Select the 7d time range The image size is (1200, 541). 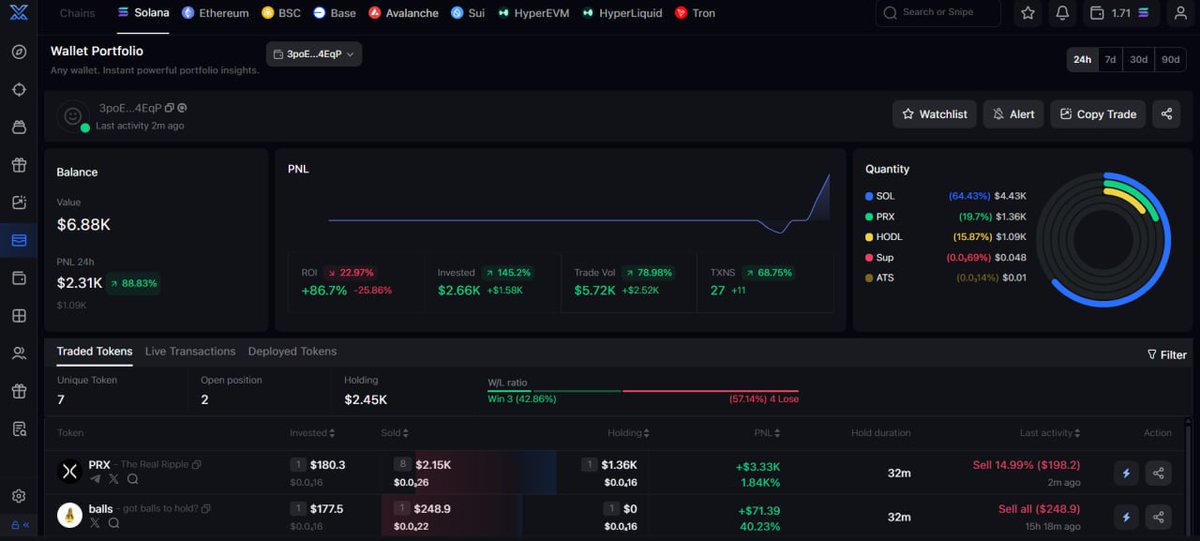1110,60
